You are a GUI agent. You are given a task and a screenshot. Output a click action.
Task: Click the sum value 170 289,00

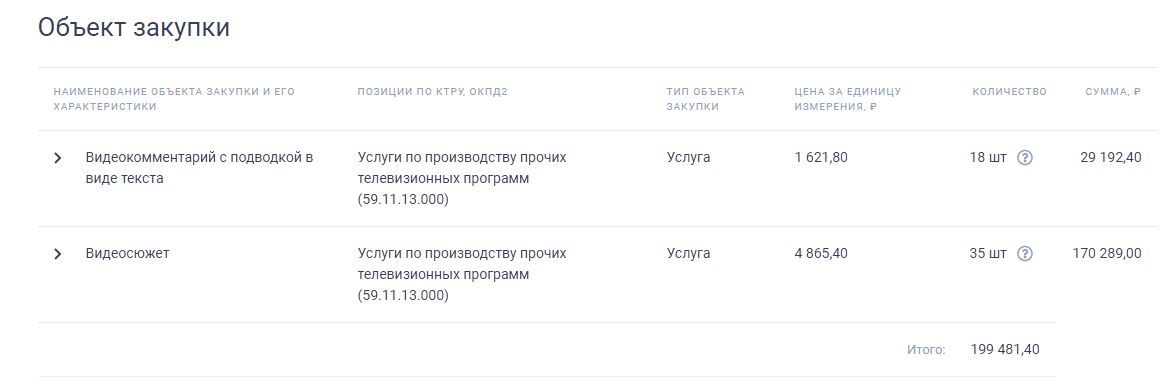tap(1107, 253)
